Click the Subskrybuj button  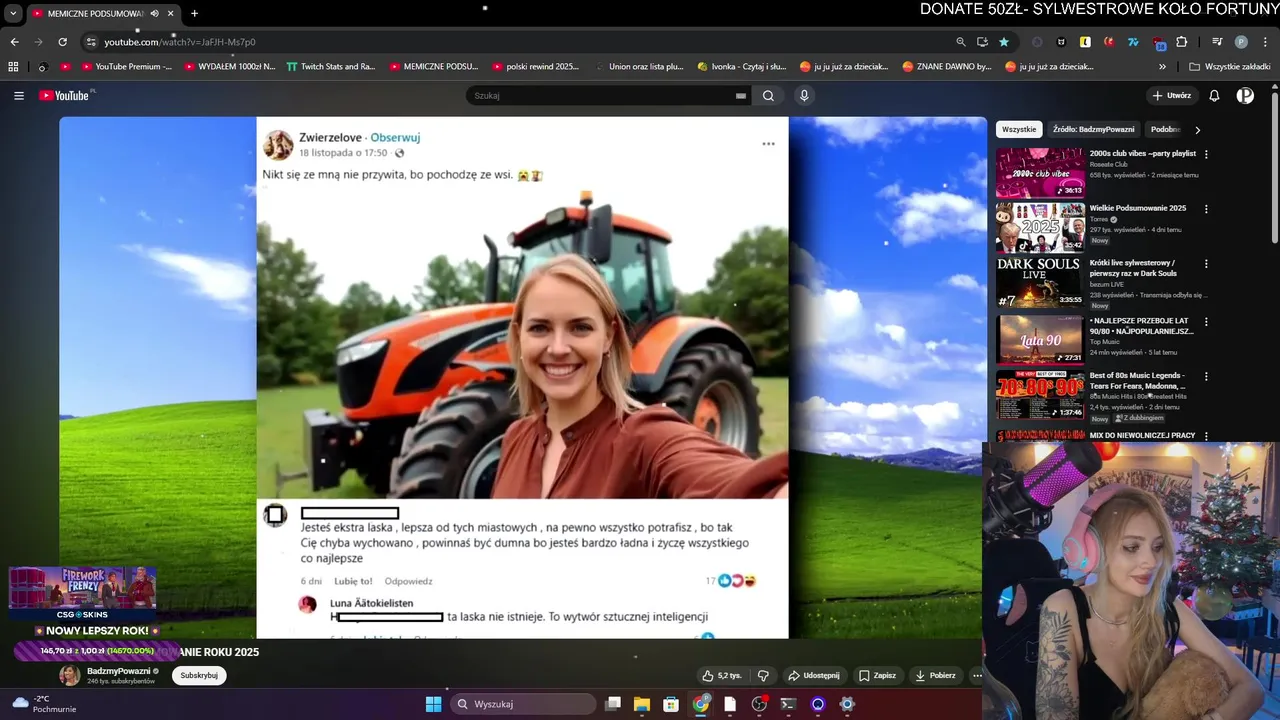pos(199,675)
